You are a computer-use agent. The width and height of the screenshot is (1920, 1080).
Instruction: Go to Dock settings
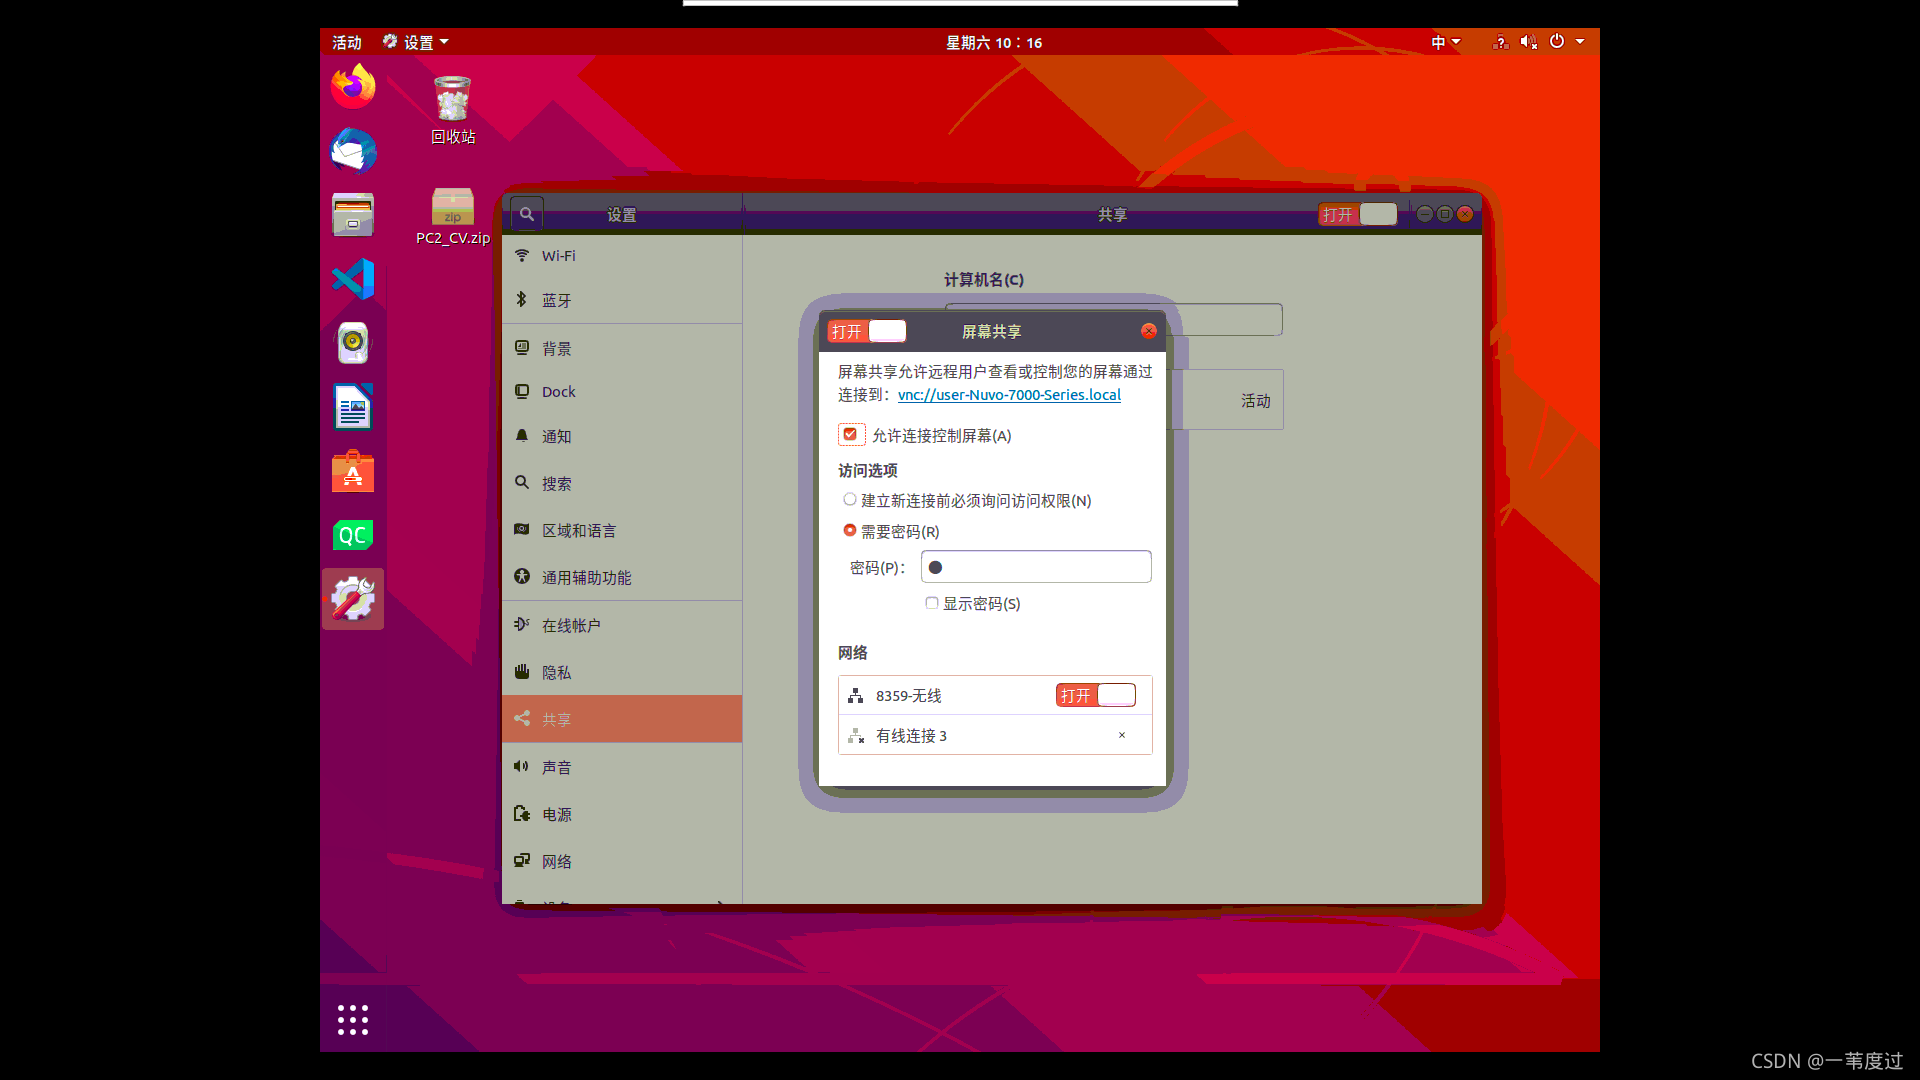(622, 392)
